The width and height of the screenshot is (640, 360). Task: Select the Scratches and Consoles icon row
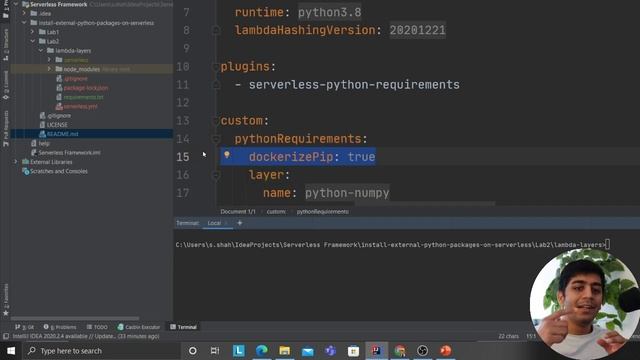[x=55, y=171]
